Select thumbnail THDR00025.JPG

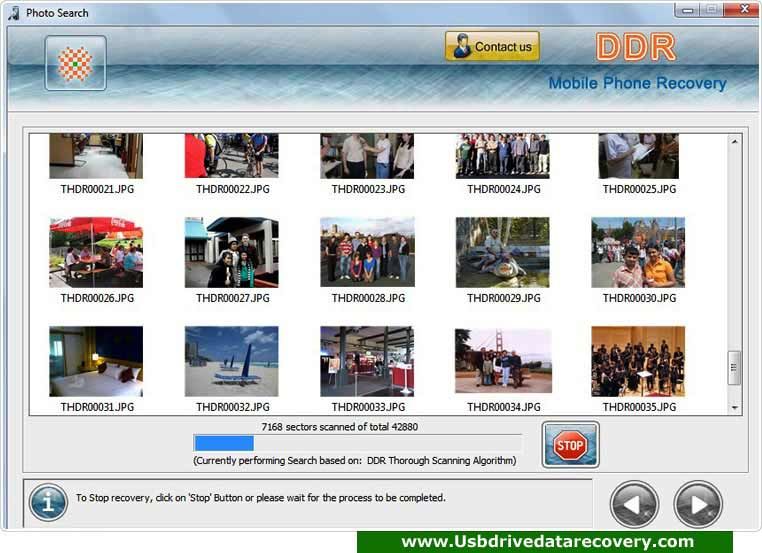(639, 156)
